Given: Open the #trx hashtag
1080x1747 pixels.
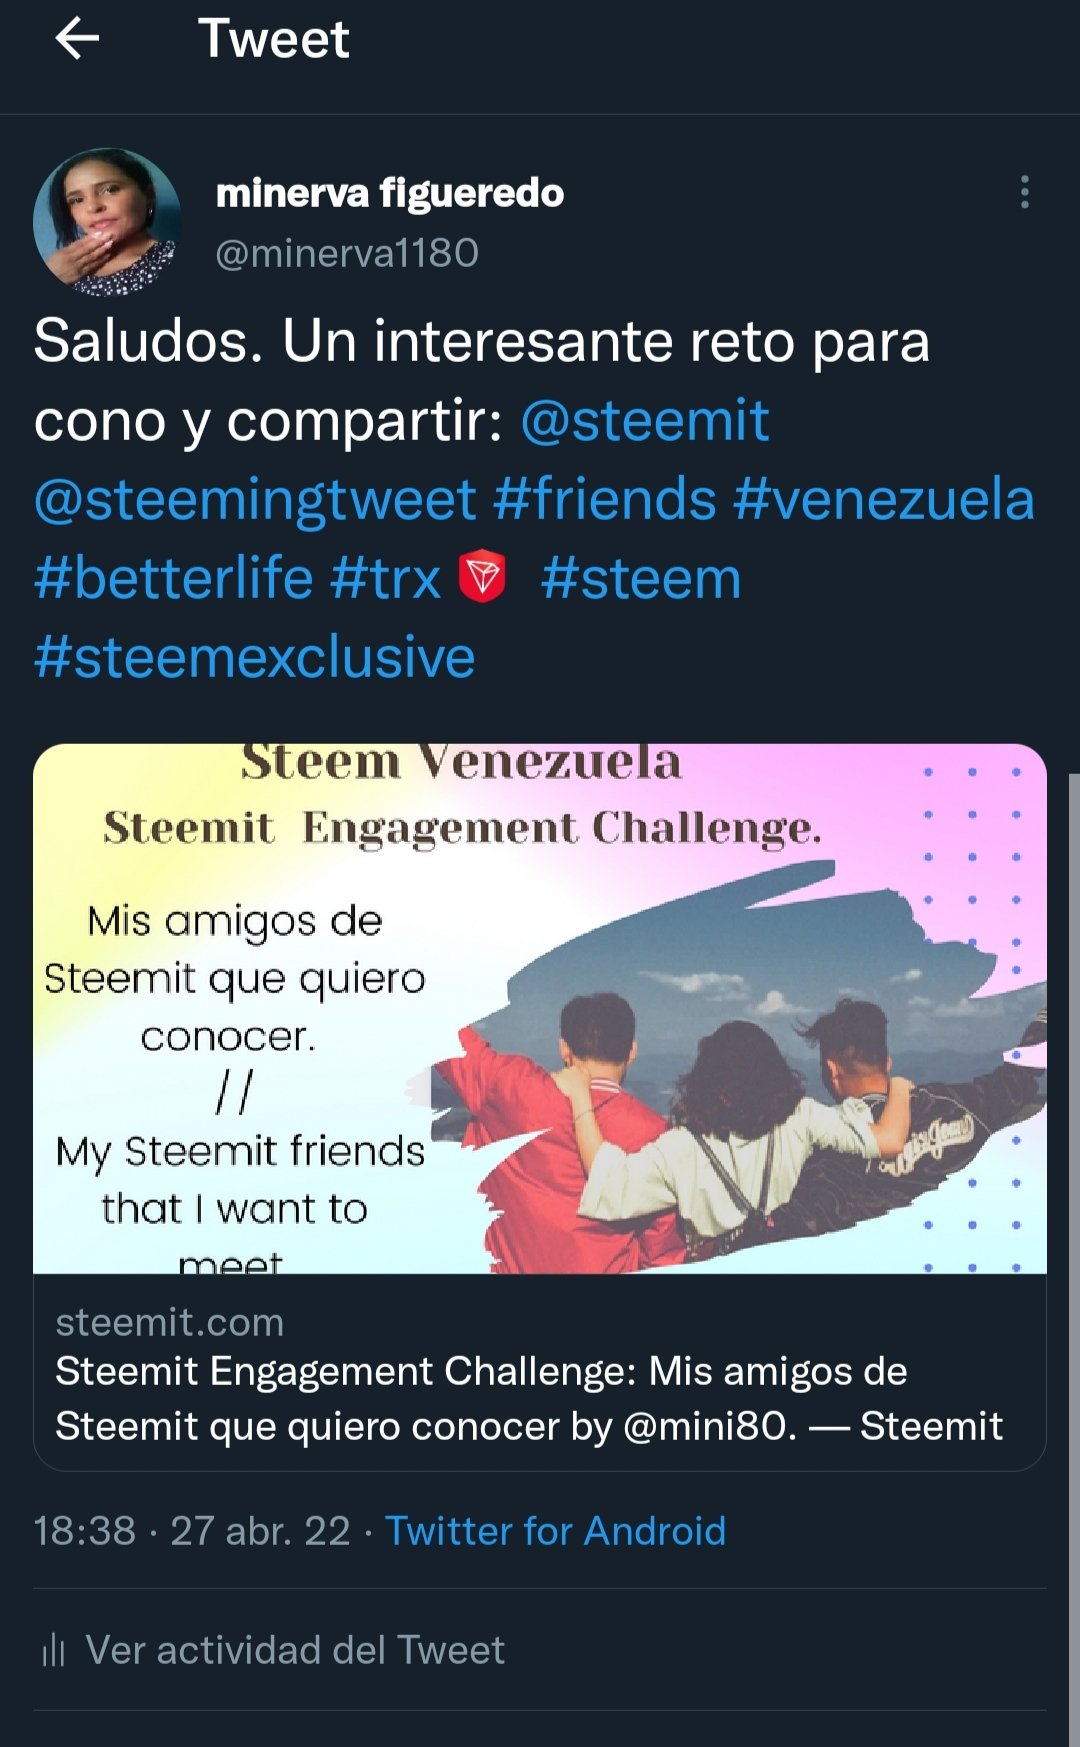Looking at the screenshot, I should pyautogui.click(x=386, y=578).
